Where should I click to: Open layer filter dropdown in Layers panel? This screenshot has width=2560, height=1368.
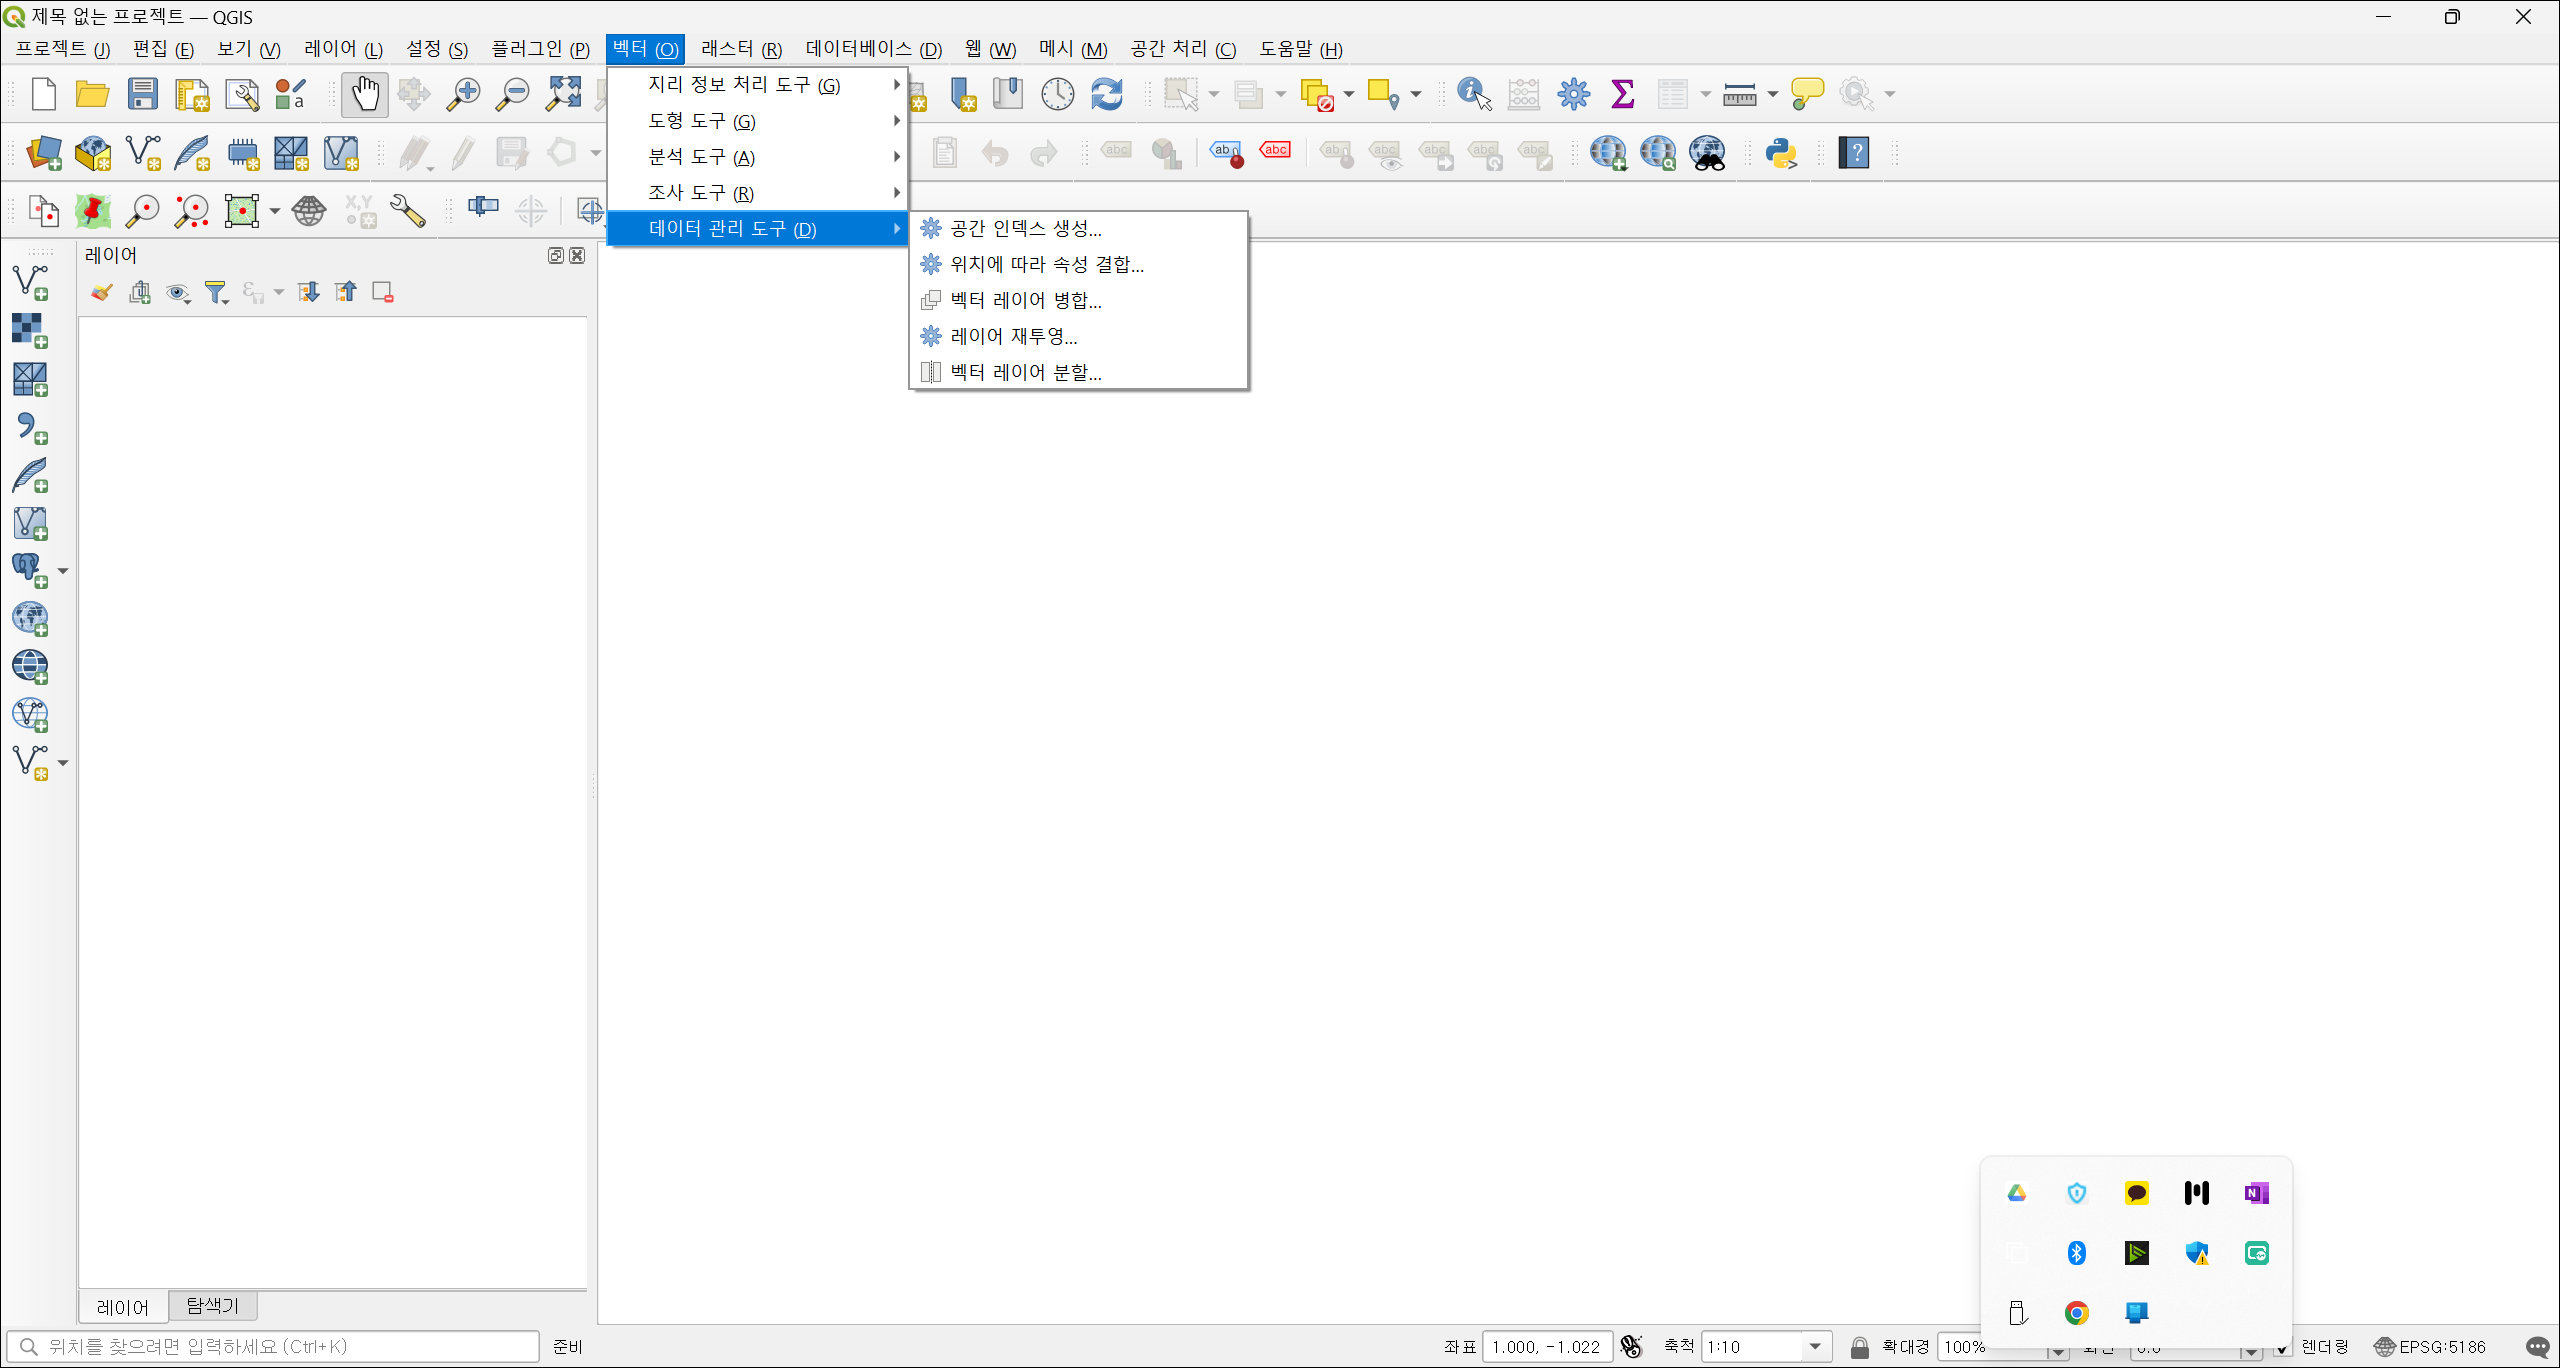(x=216, y=292)
